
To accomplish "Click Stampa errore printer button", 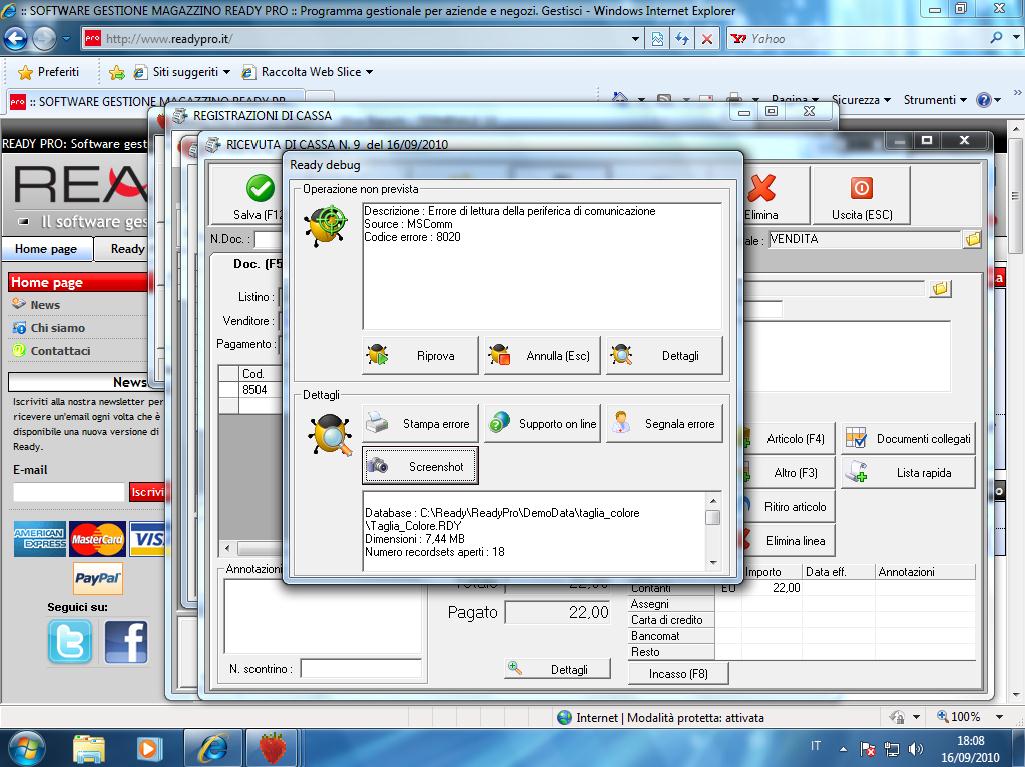I will [x=420, y=424].
